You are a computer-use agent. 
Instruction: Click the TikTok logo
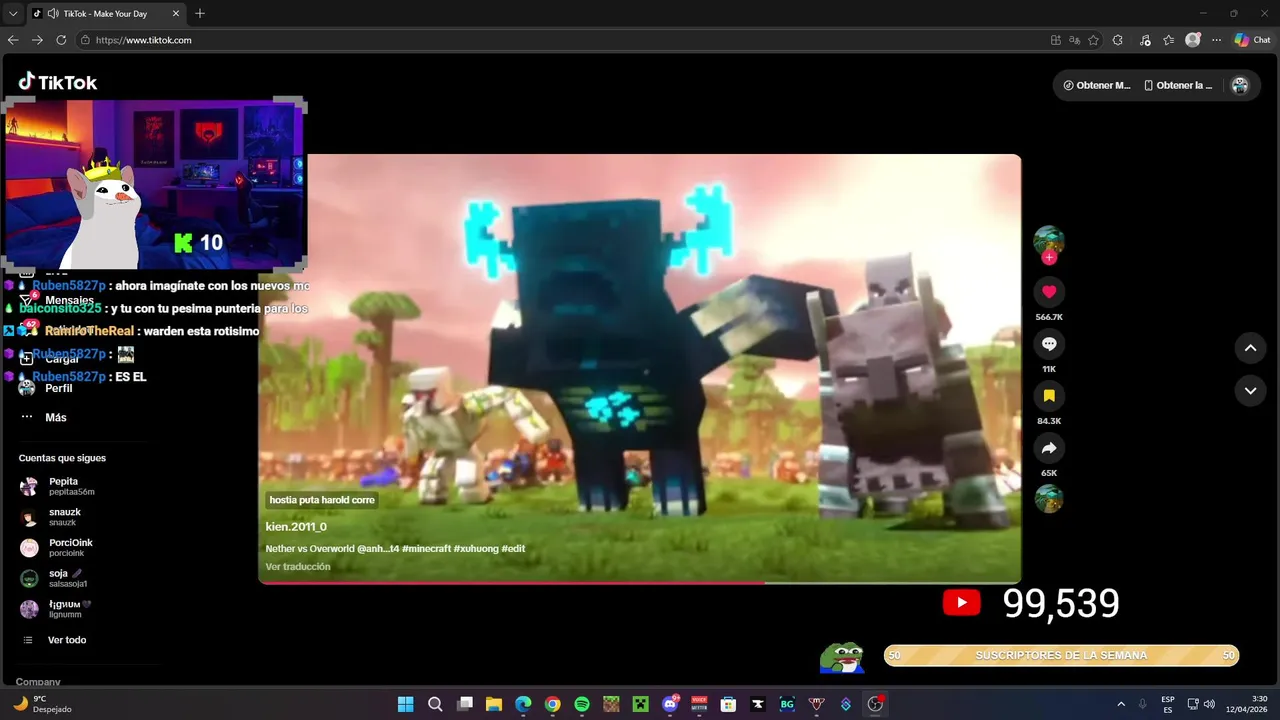pos(58,82)
